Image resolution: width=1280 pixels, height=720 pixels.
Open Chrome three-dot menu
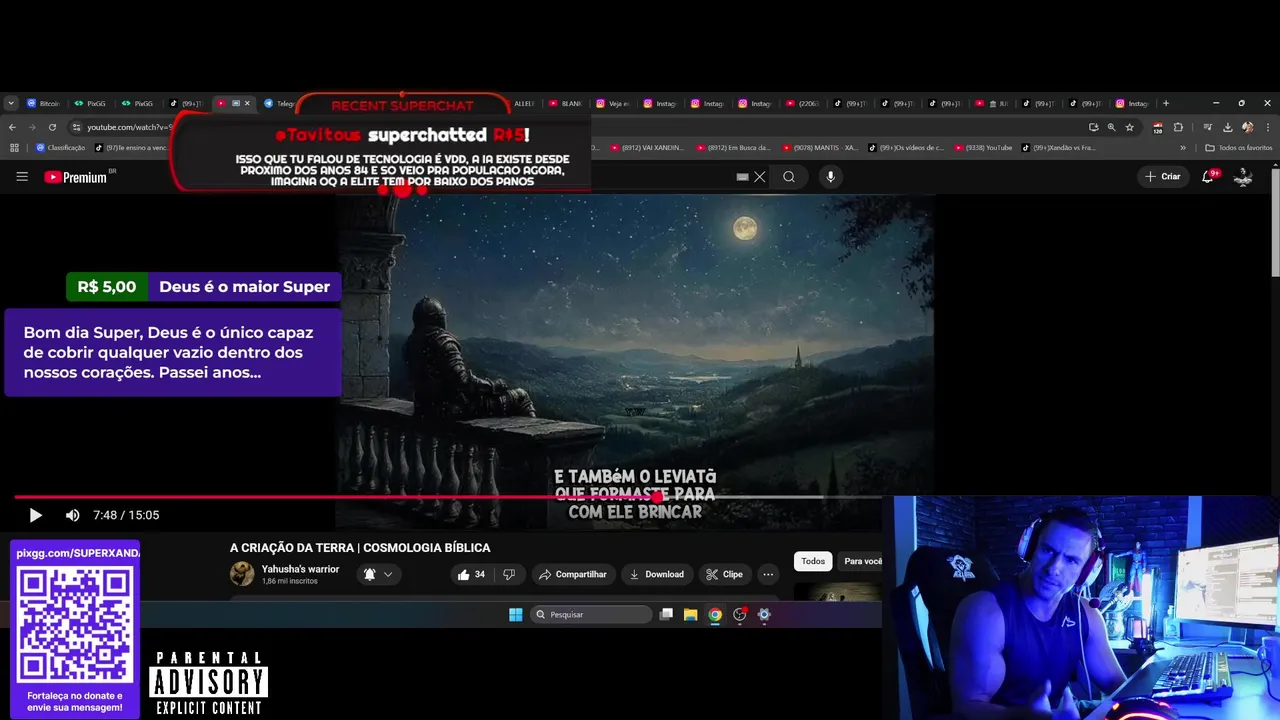(1267, 127)
